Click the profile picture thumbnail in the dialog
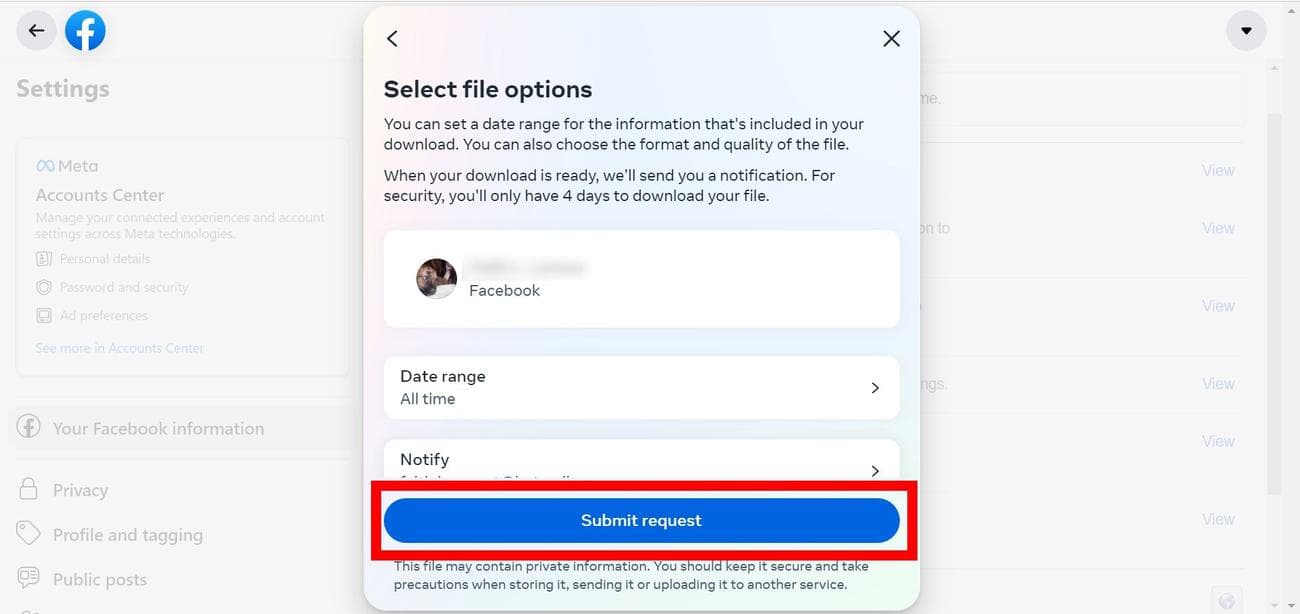 point(436,279)
